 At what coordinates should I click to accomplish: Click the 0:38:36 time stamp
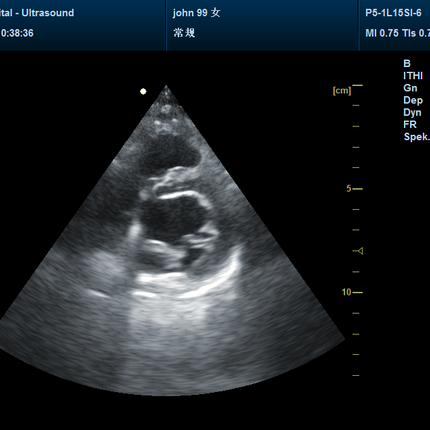pos(17,33)
